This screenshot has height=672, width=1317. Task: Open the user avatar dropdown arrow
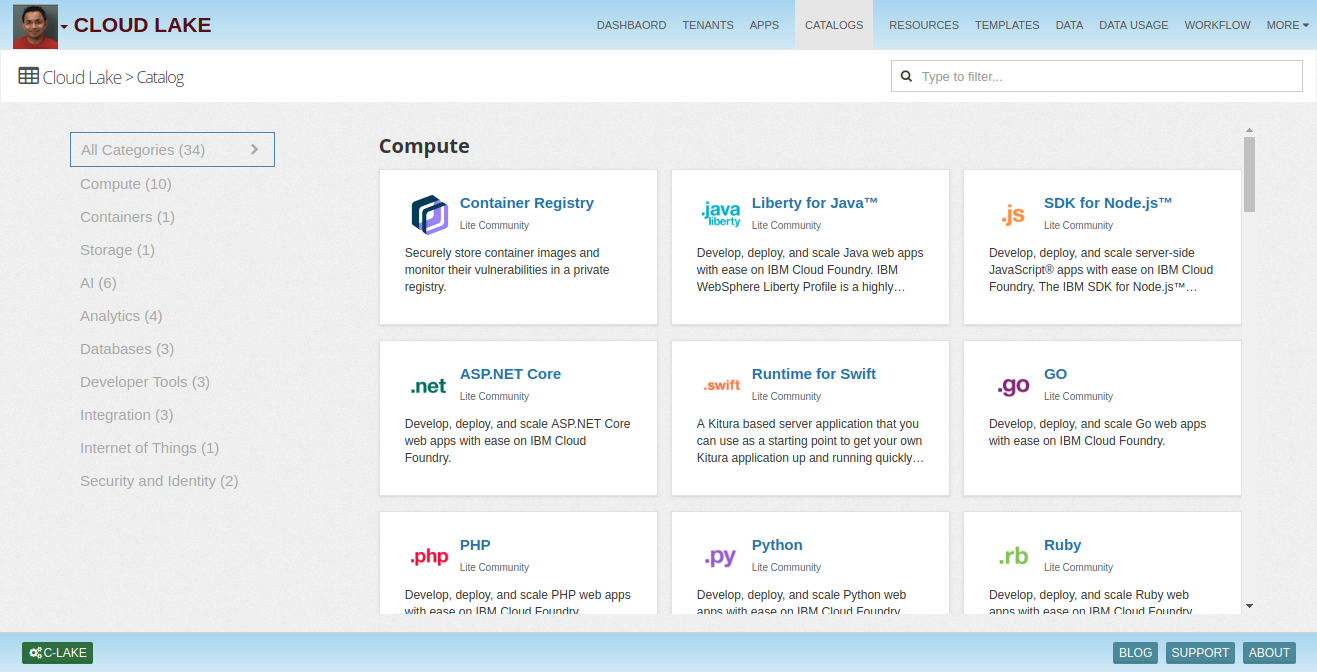coord(65,27)
